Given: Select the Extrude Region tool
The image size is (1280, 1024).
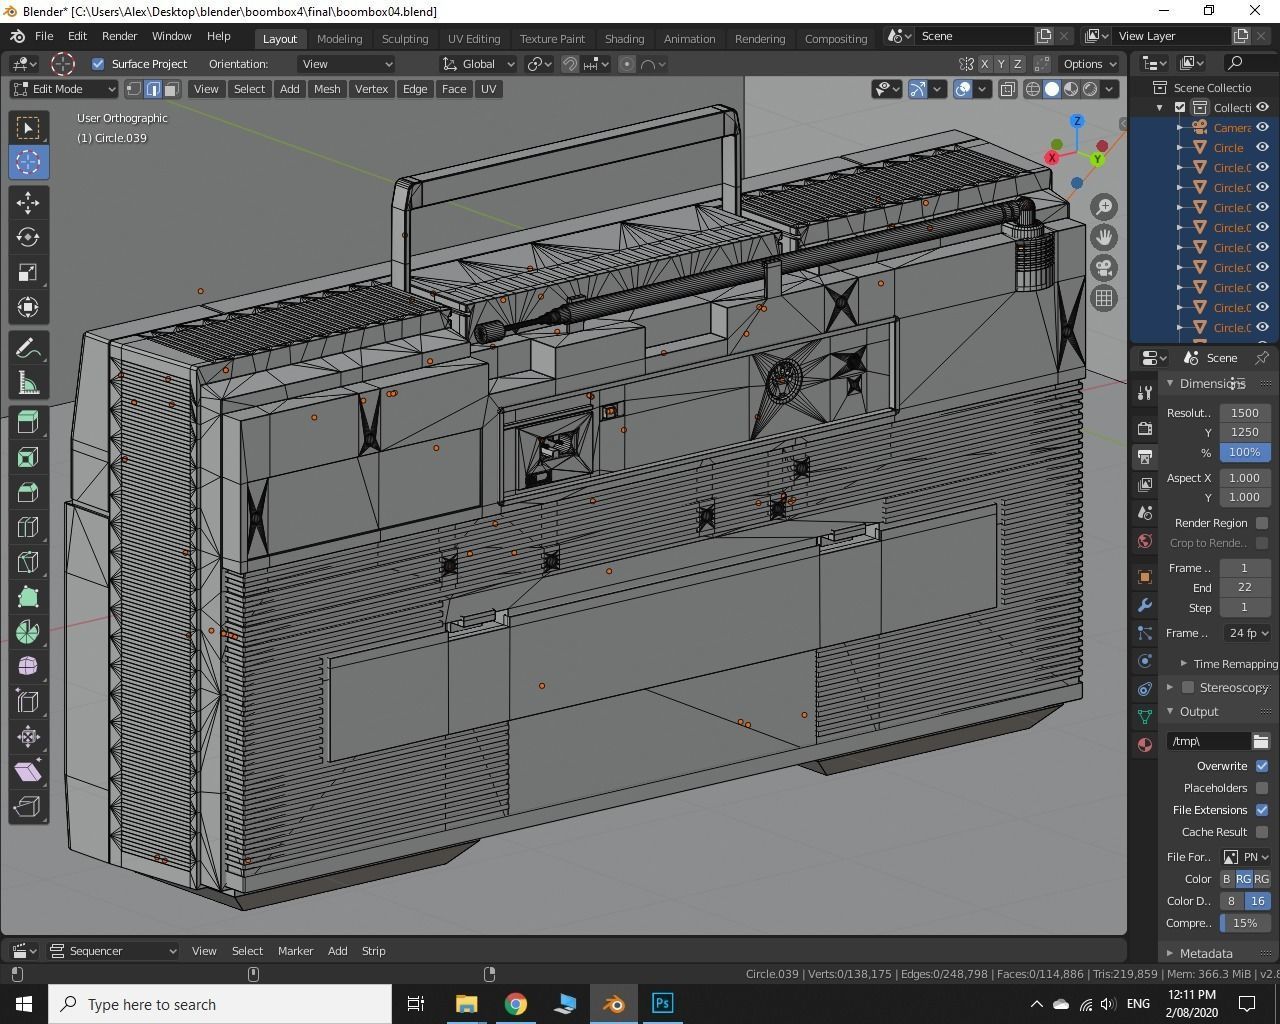Looking at the screenshot, I should (28, 422).
